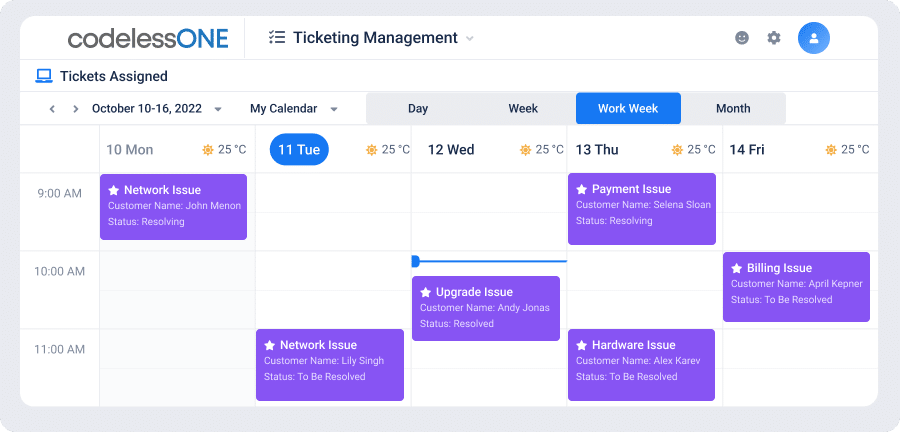
Task: Switch to the Day view tab
Action: coord(418,108)
